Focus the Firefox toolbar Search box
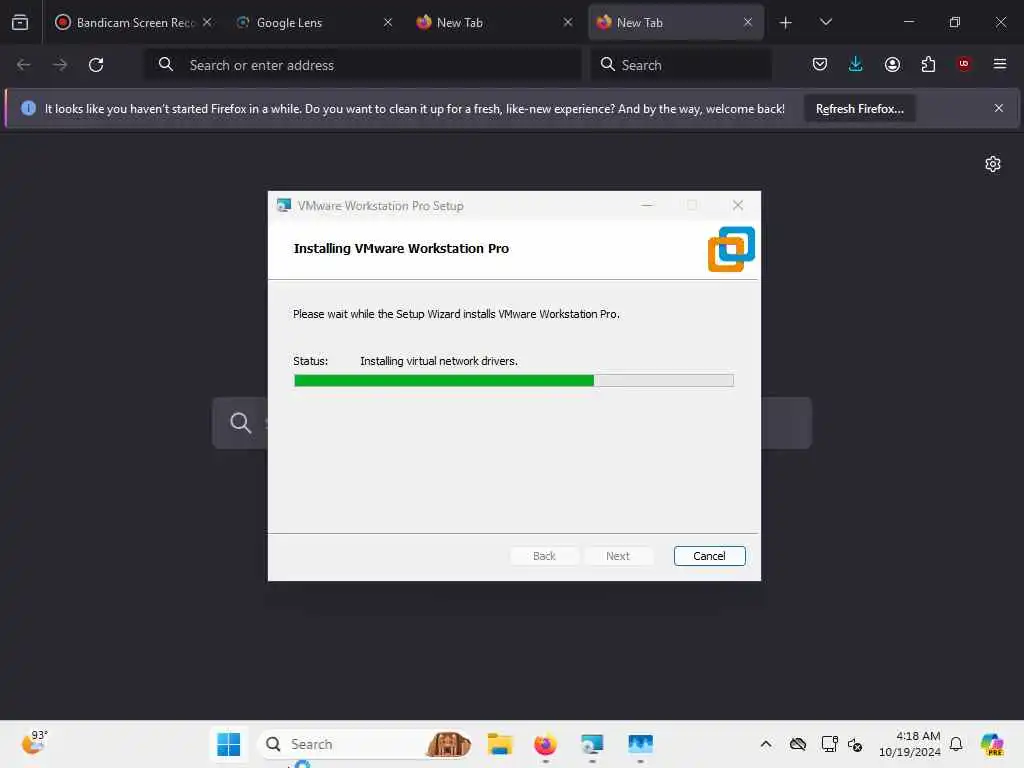Image resolution: width=1024 pixels, height=768 pixels. 680,65
